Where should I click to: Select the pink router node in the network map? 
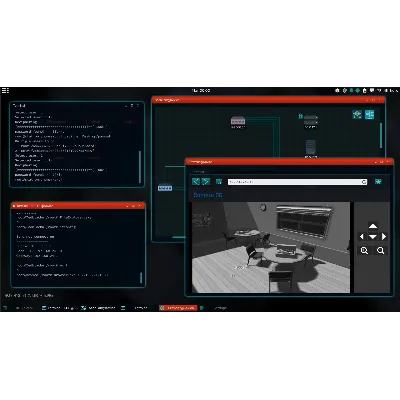238,121
